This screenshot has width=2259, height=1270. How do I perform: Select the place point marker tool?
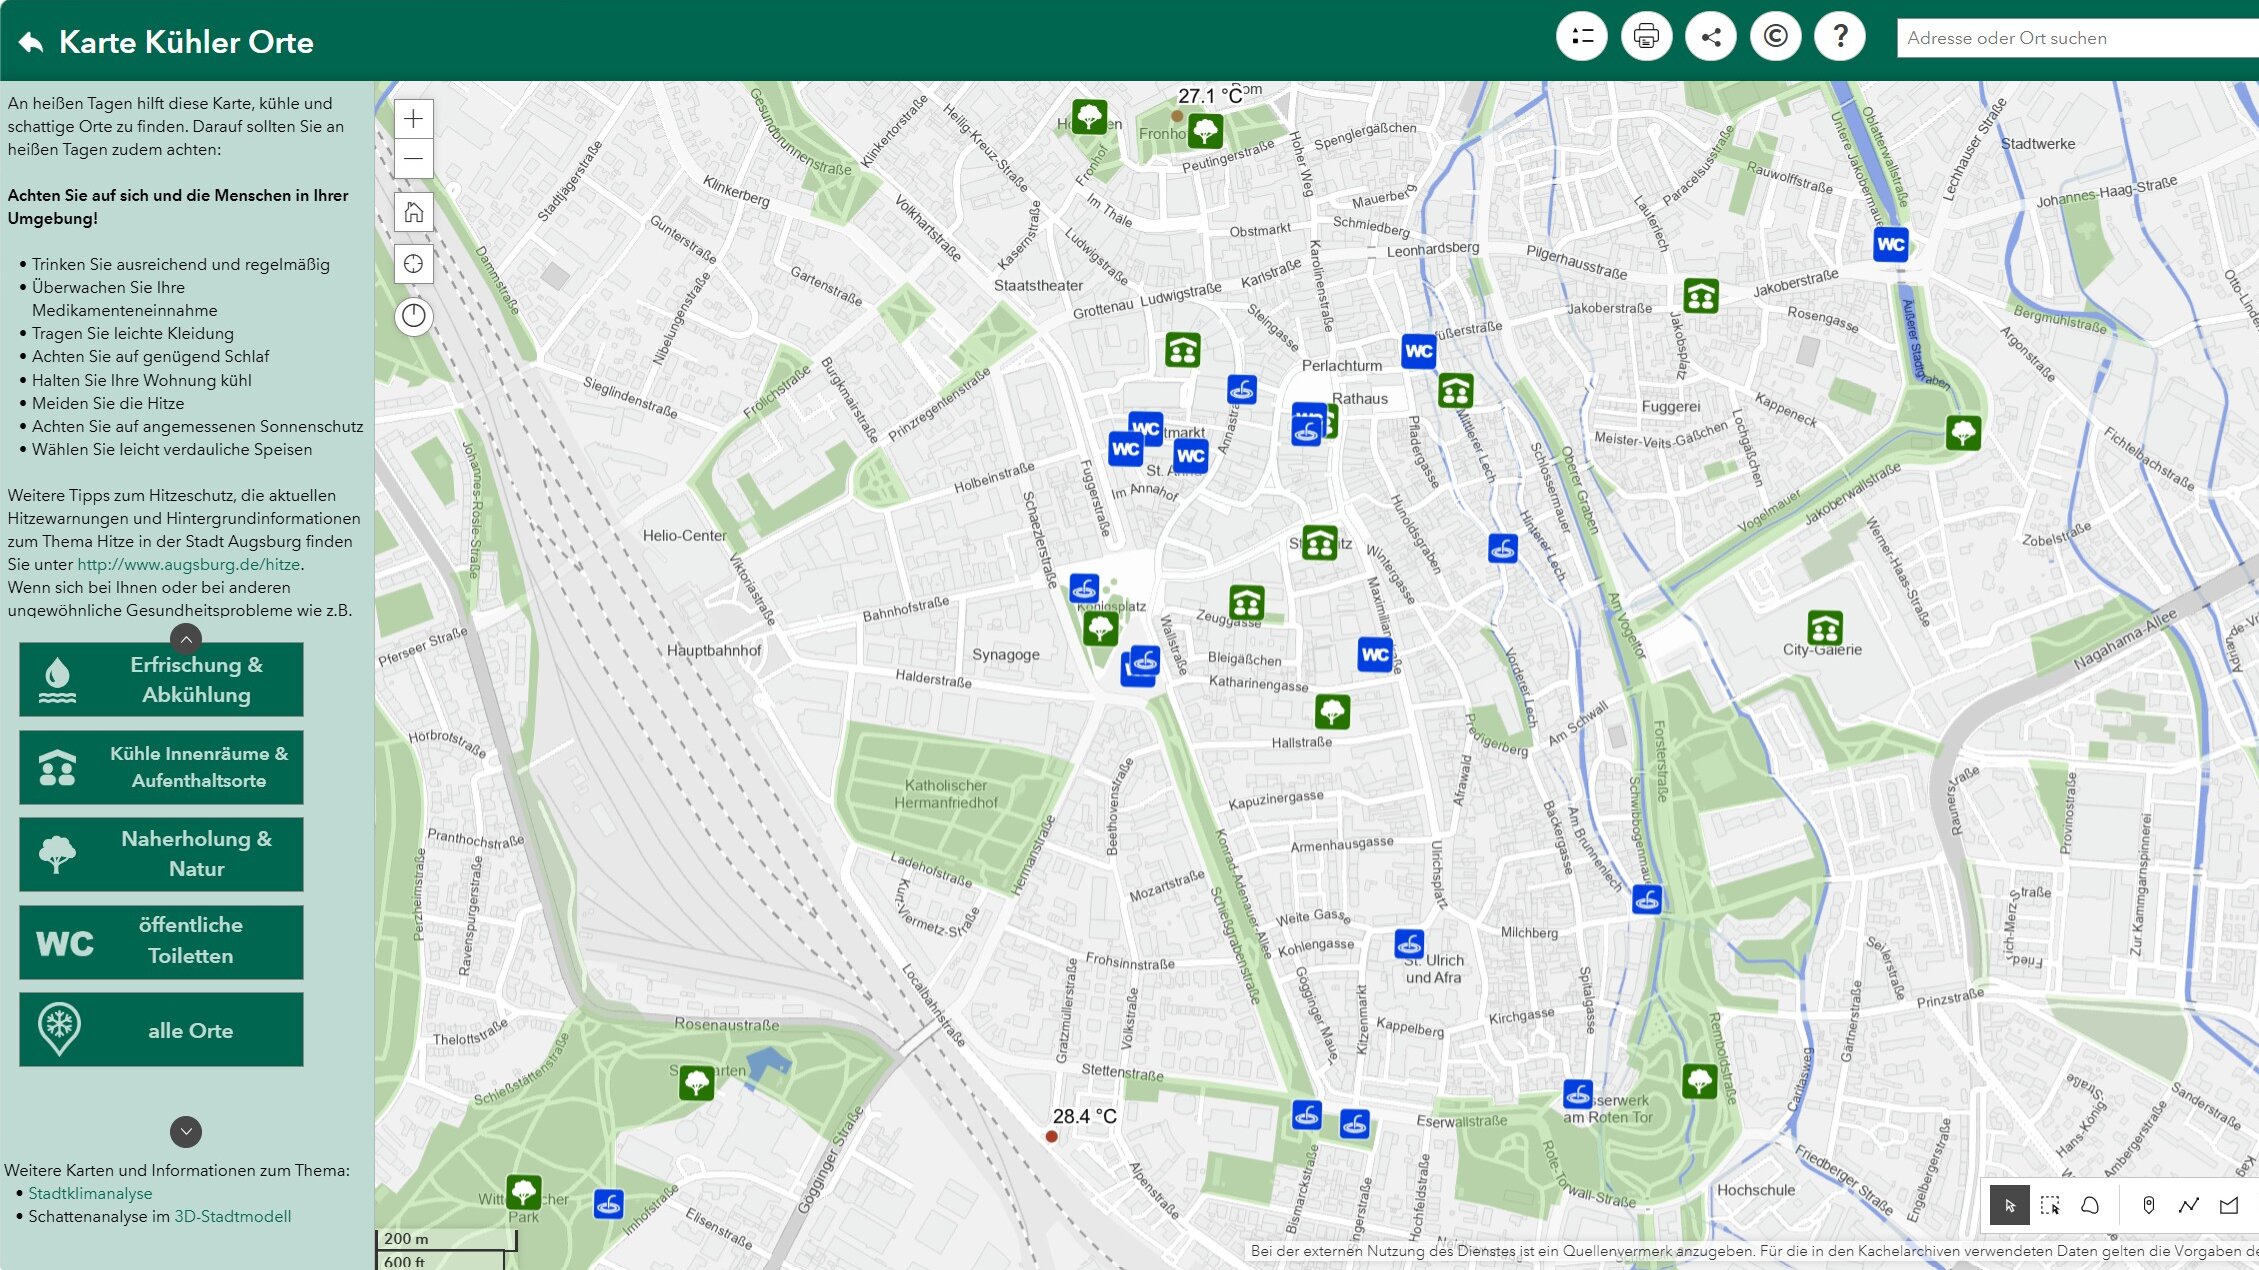tap(2148, 1205)
